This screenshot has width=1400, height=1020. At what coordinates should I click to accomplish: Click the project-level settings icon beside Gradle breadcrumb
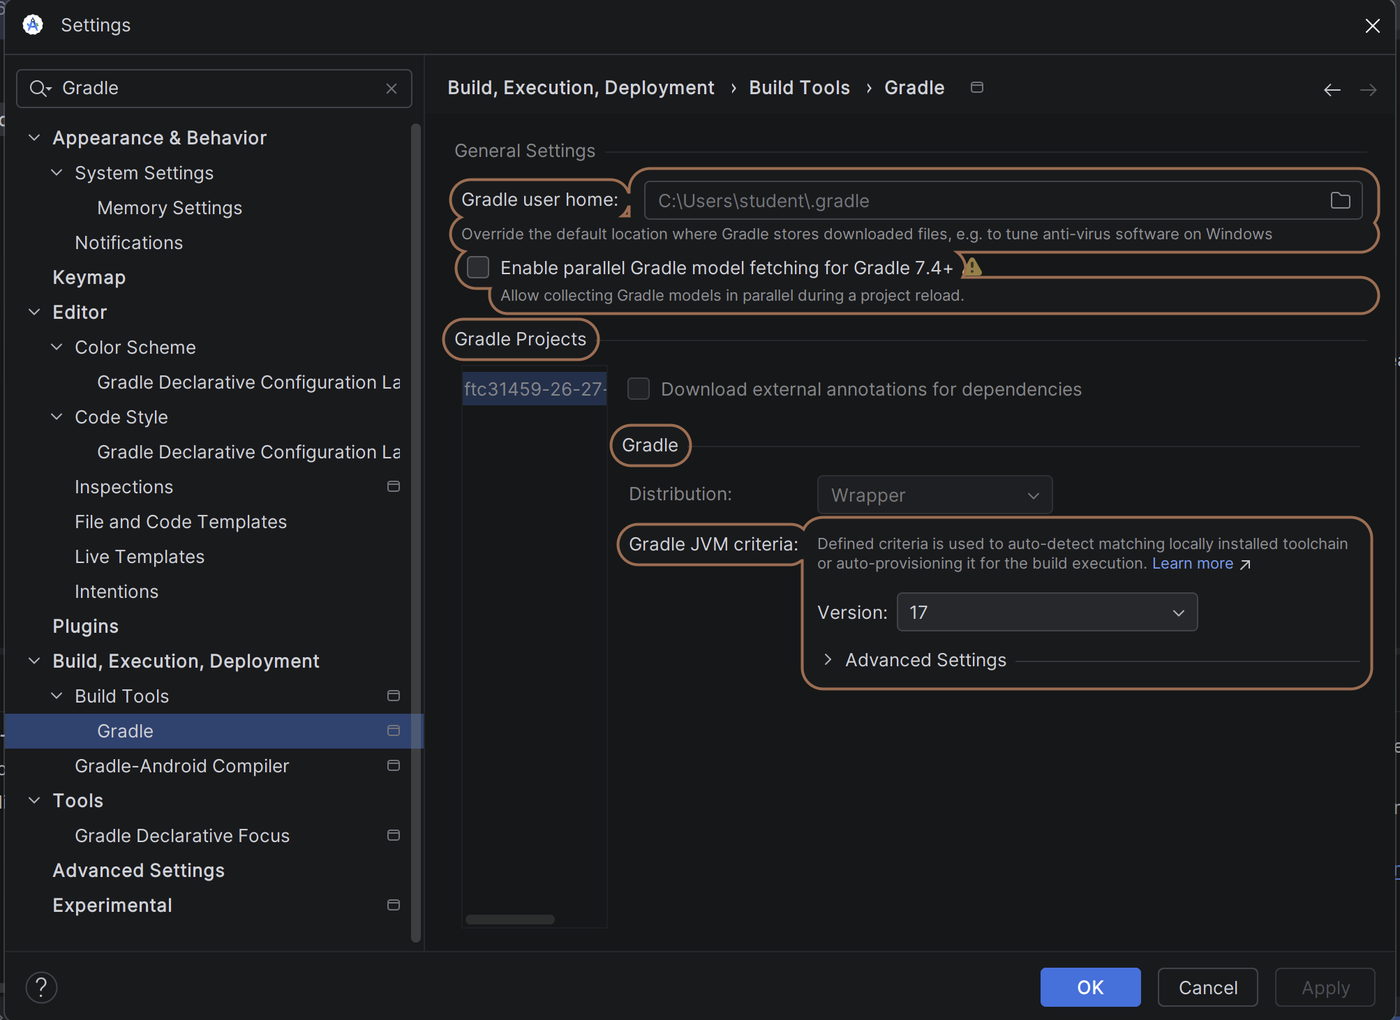click(977, 88)
